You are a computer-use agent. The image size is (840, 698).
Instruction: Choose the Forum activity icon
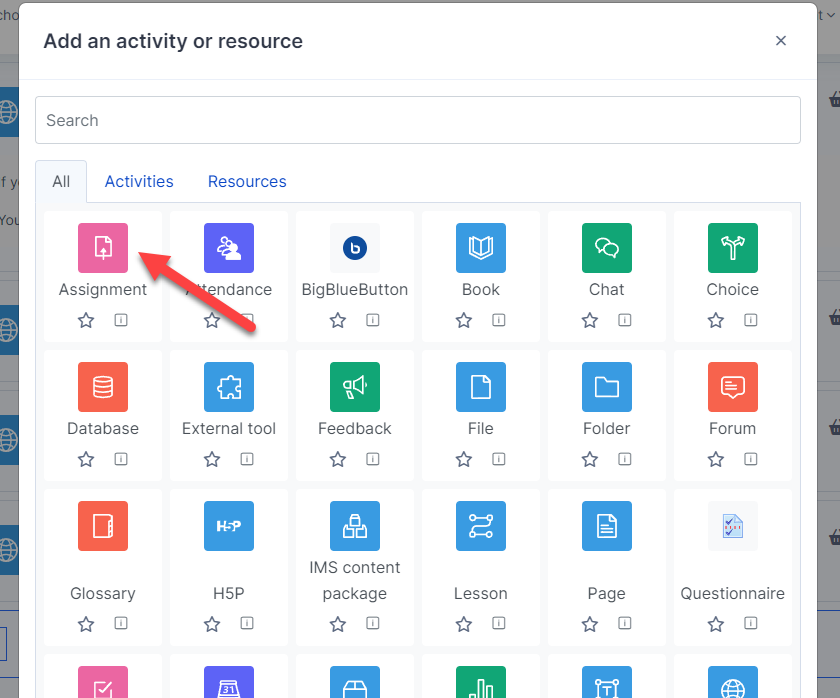(x=733, y=387)
